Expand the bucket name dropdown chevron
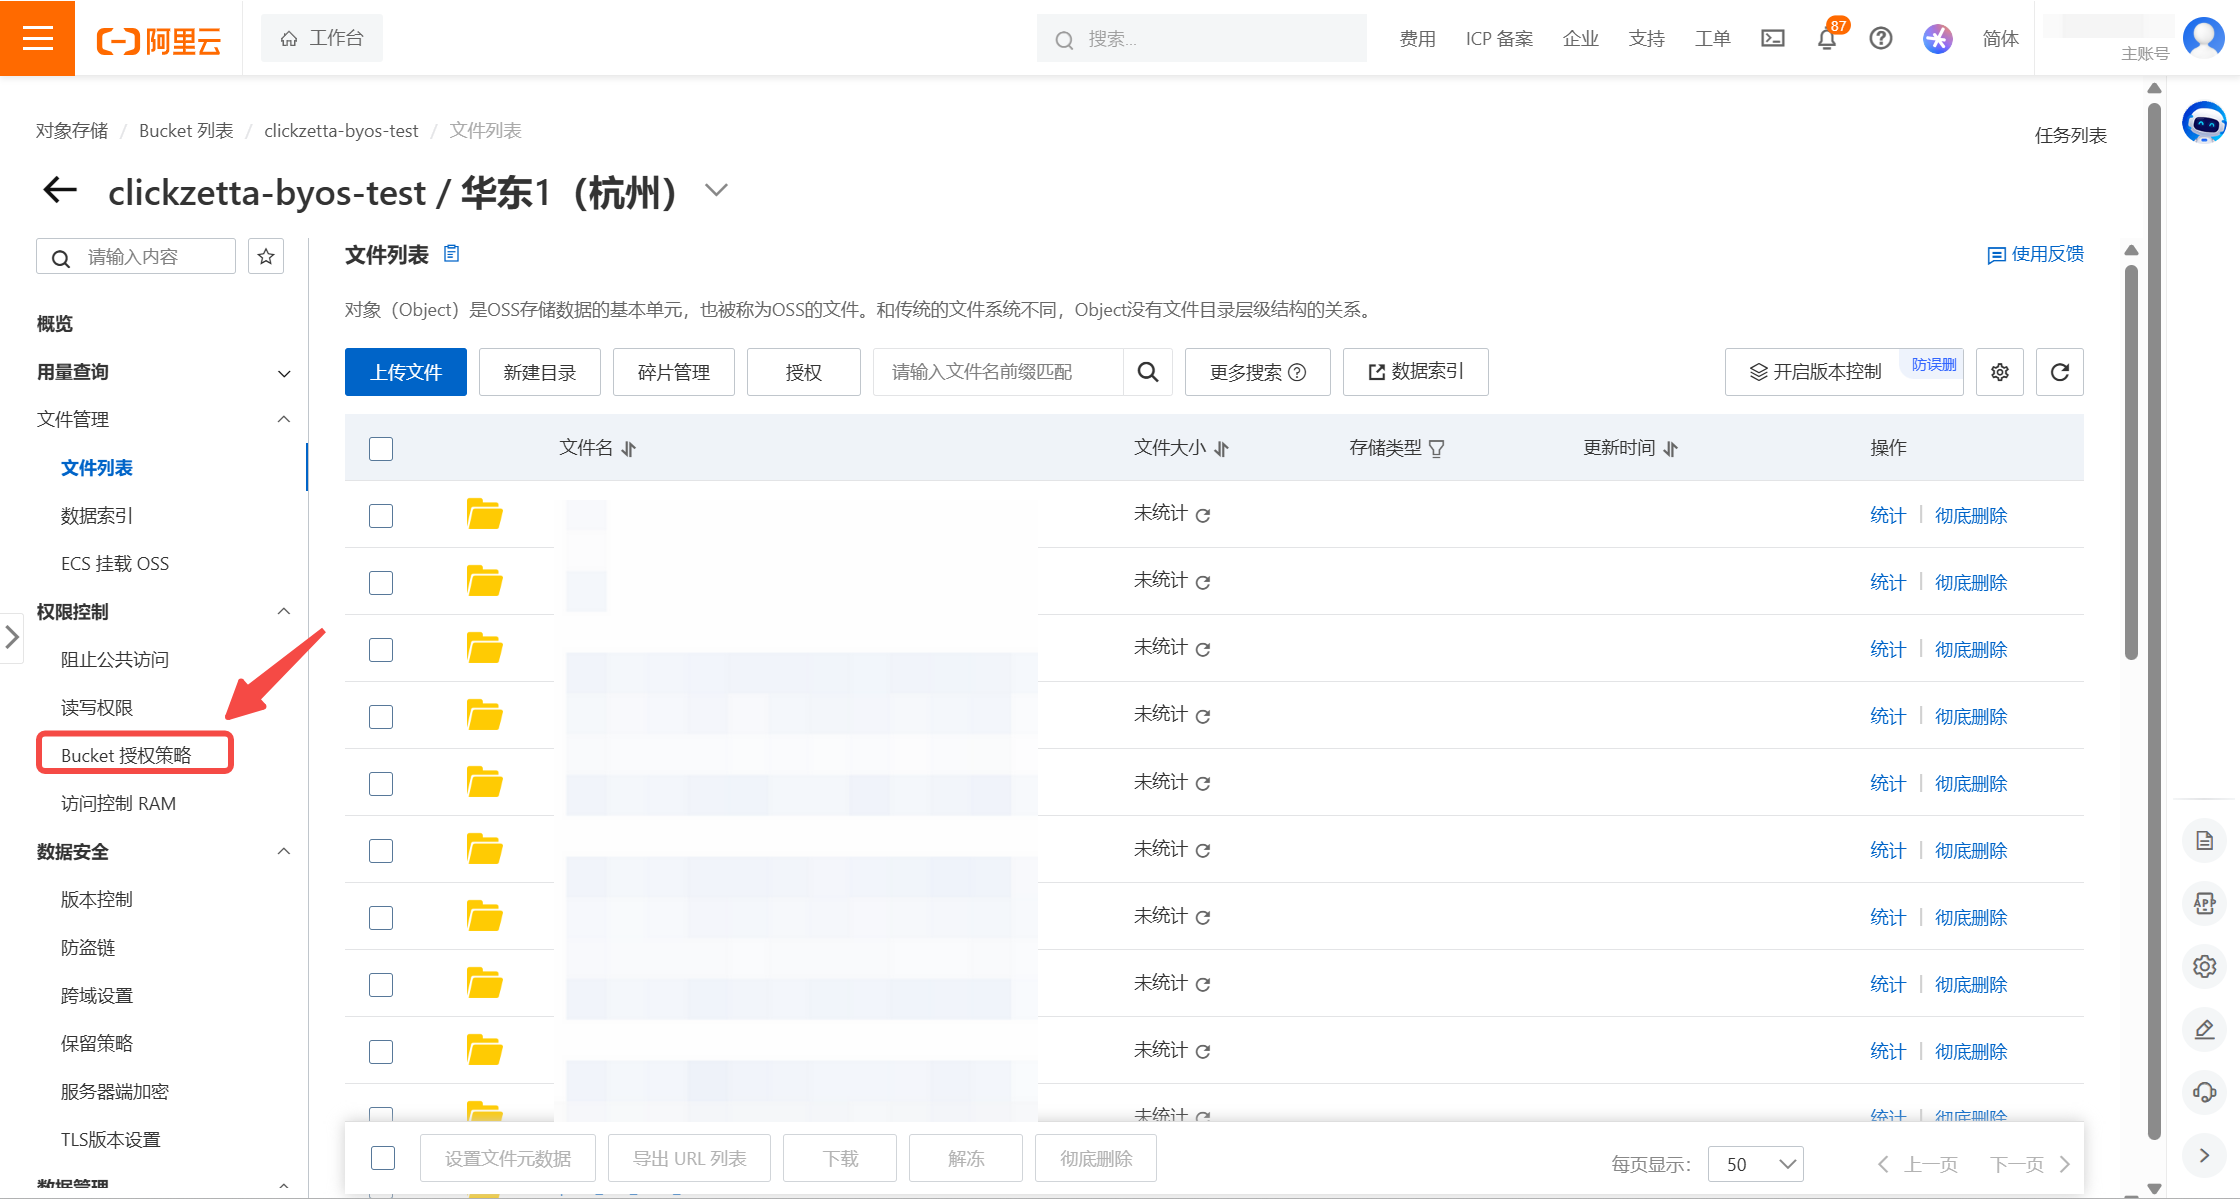 coord(716,190)
